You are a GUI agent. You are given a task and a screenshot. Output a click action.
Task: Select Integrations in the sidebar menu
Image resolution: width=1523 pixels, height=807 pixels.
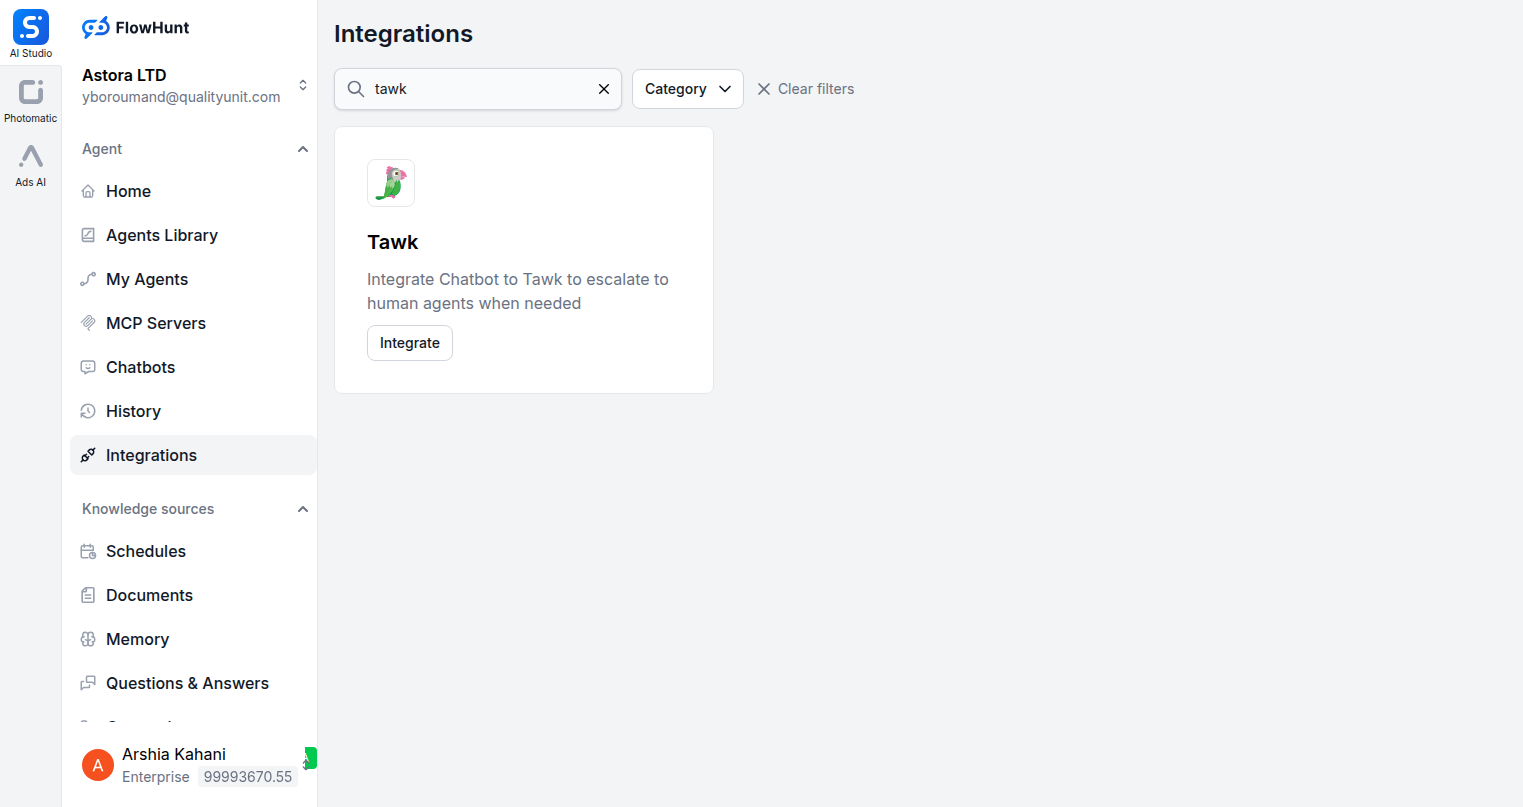pos(151,455)
